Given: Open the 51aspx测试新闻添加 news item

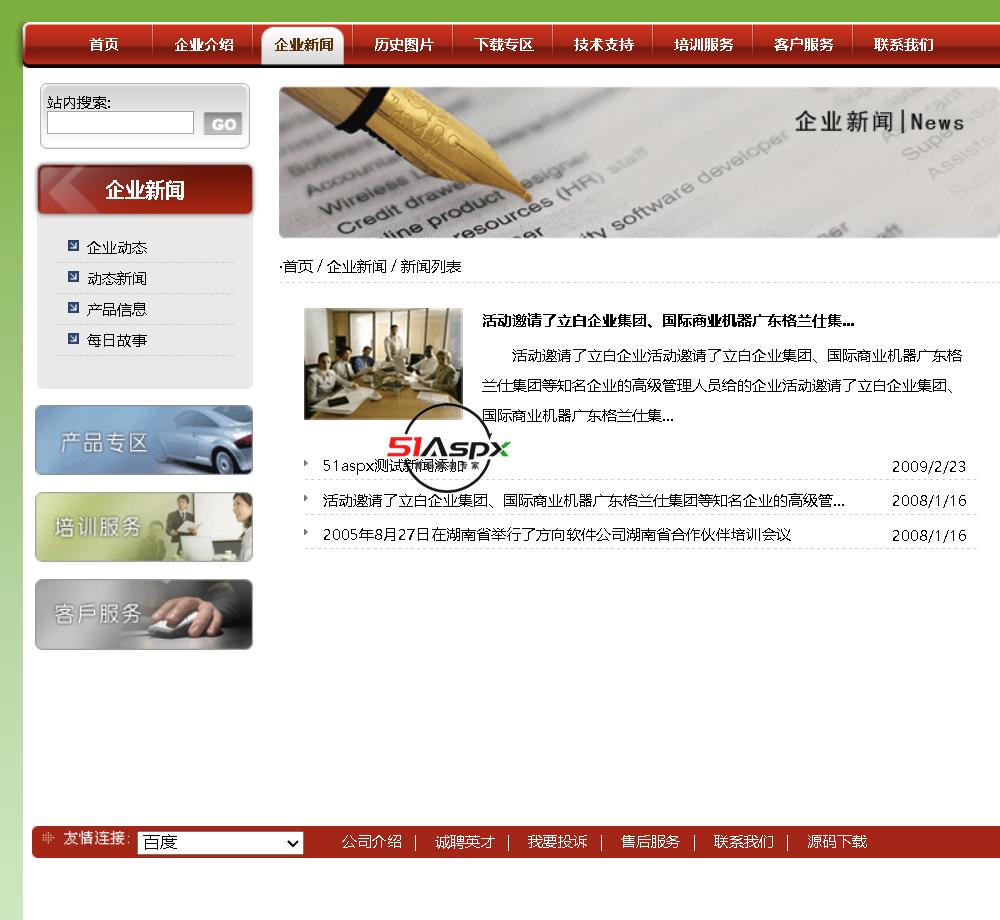Looking at the screenshot, I should 393,466.
